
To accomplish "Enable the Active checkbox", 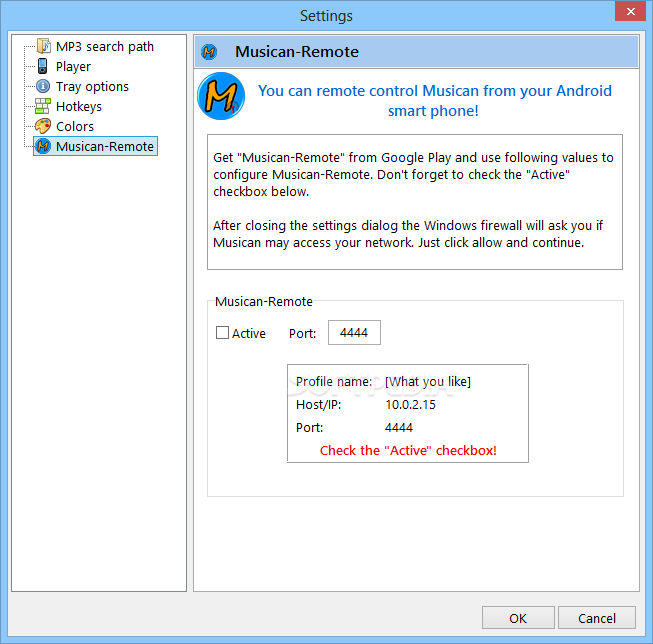I will [x=222, y=333].
